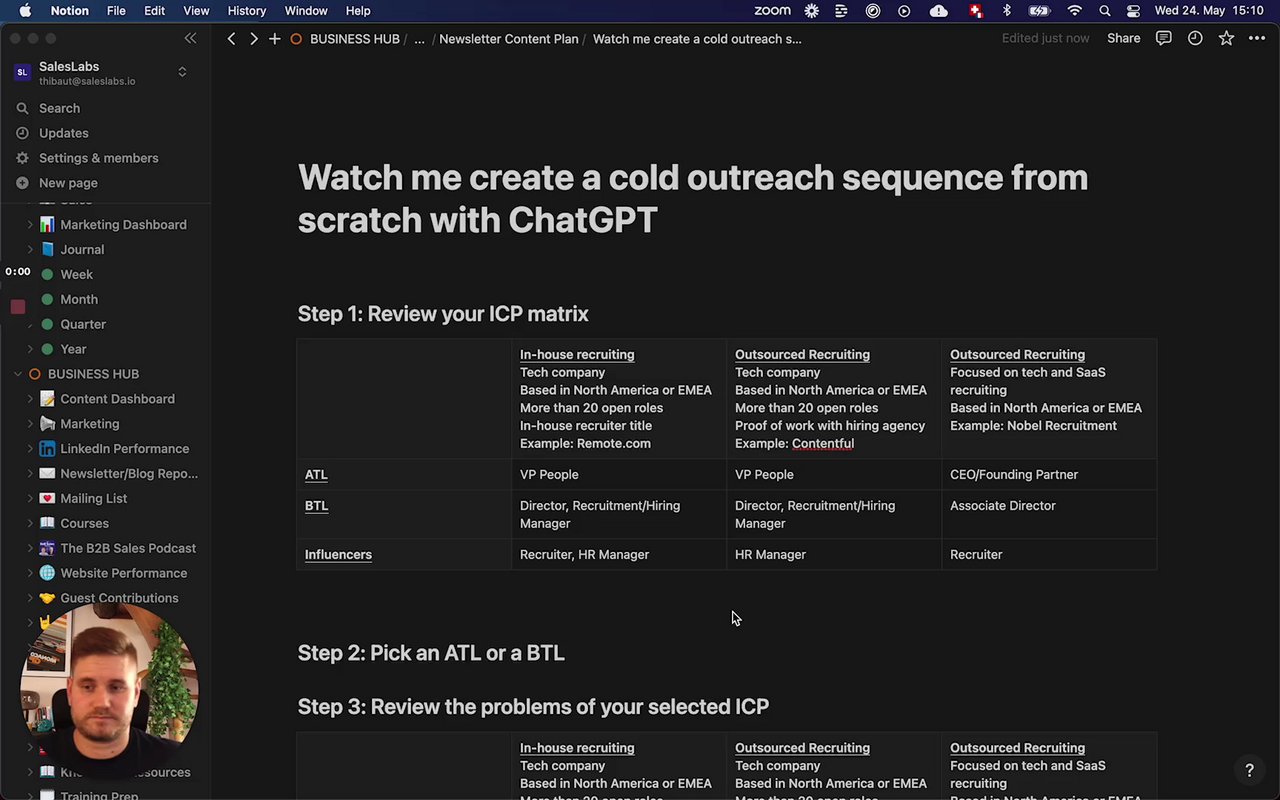Open the Zoom menu bar item
The height and width of the screenshot is (800, 1280).
(x=772, y=11)
